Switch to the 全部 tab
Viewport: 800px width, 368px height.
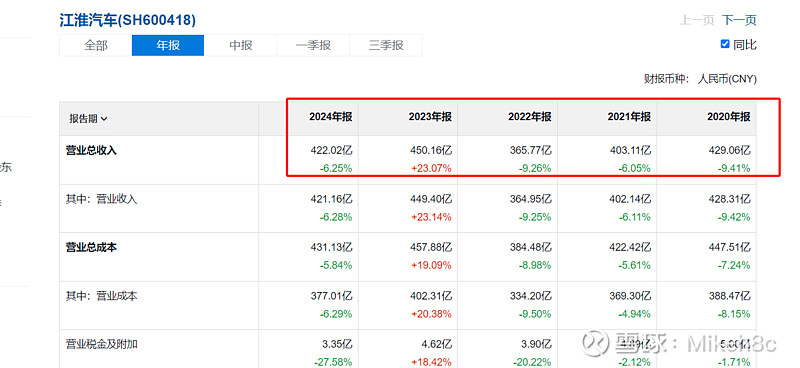point(95,45)
